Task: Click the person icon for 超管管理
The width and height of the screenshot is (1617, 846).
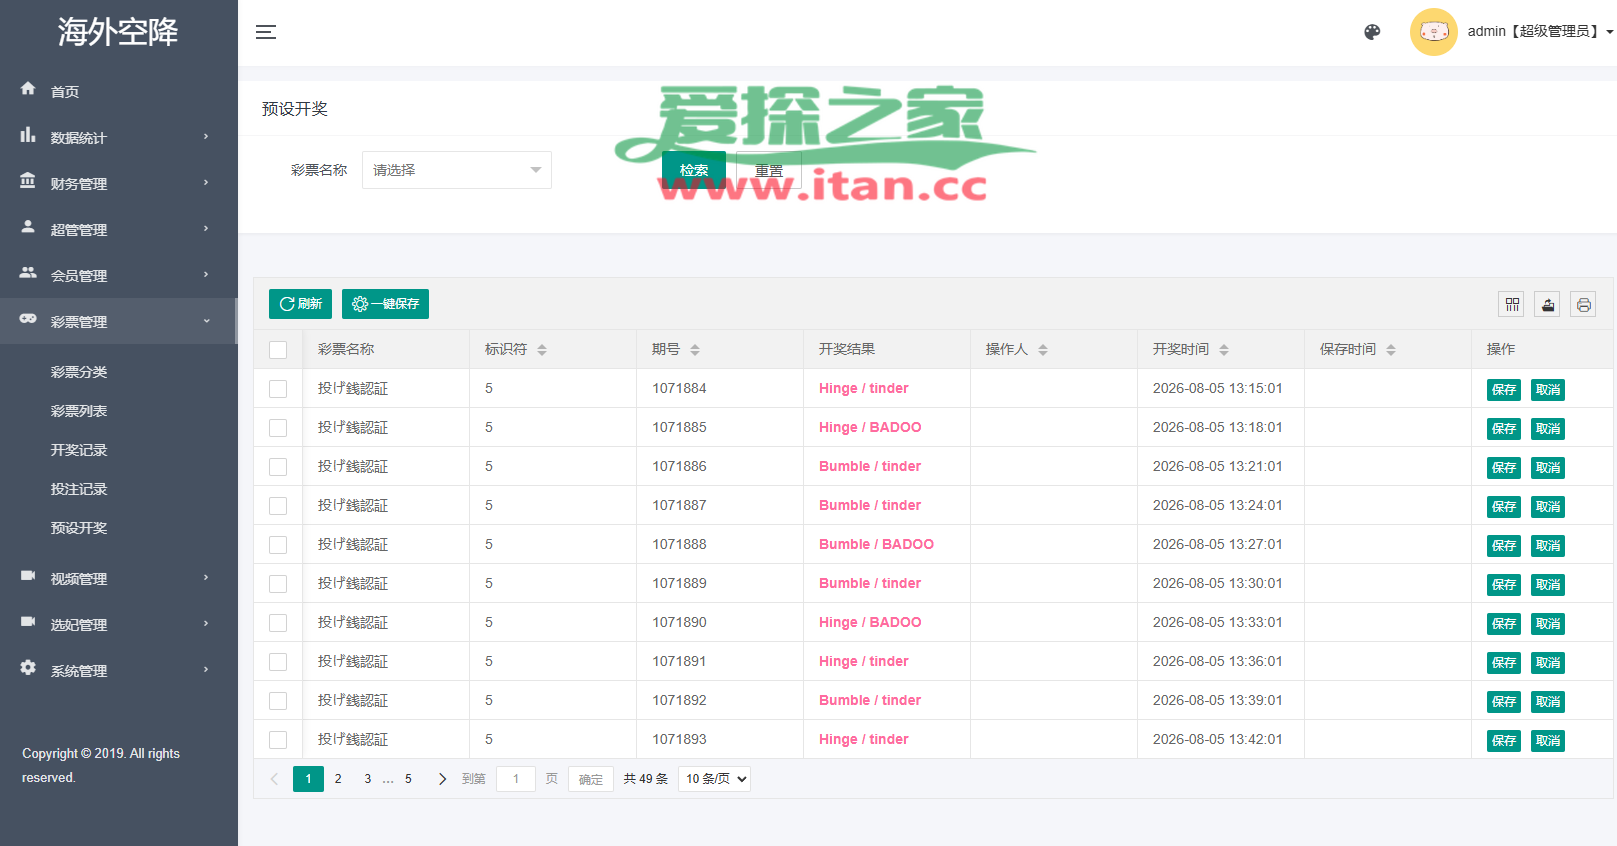Action: point(28,227)
